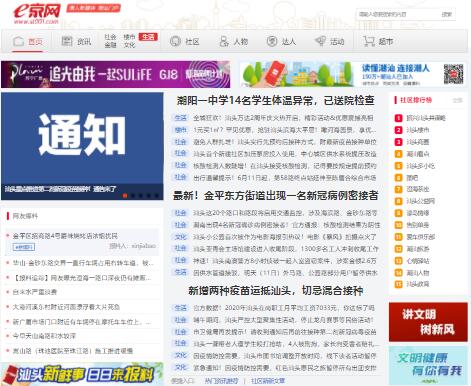The width and height of the screenshot is (471, 386).
Task: Open the 首页 home tab
Action: (35, 42)
